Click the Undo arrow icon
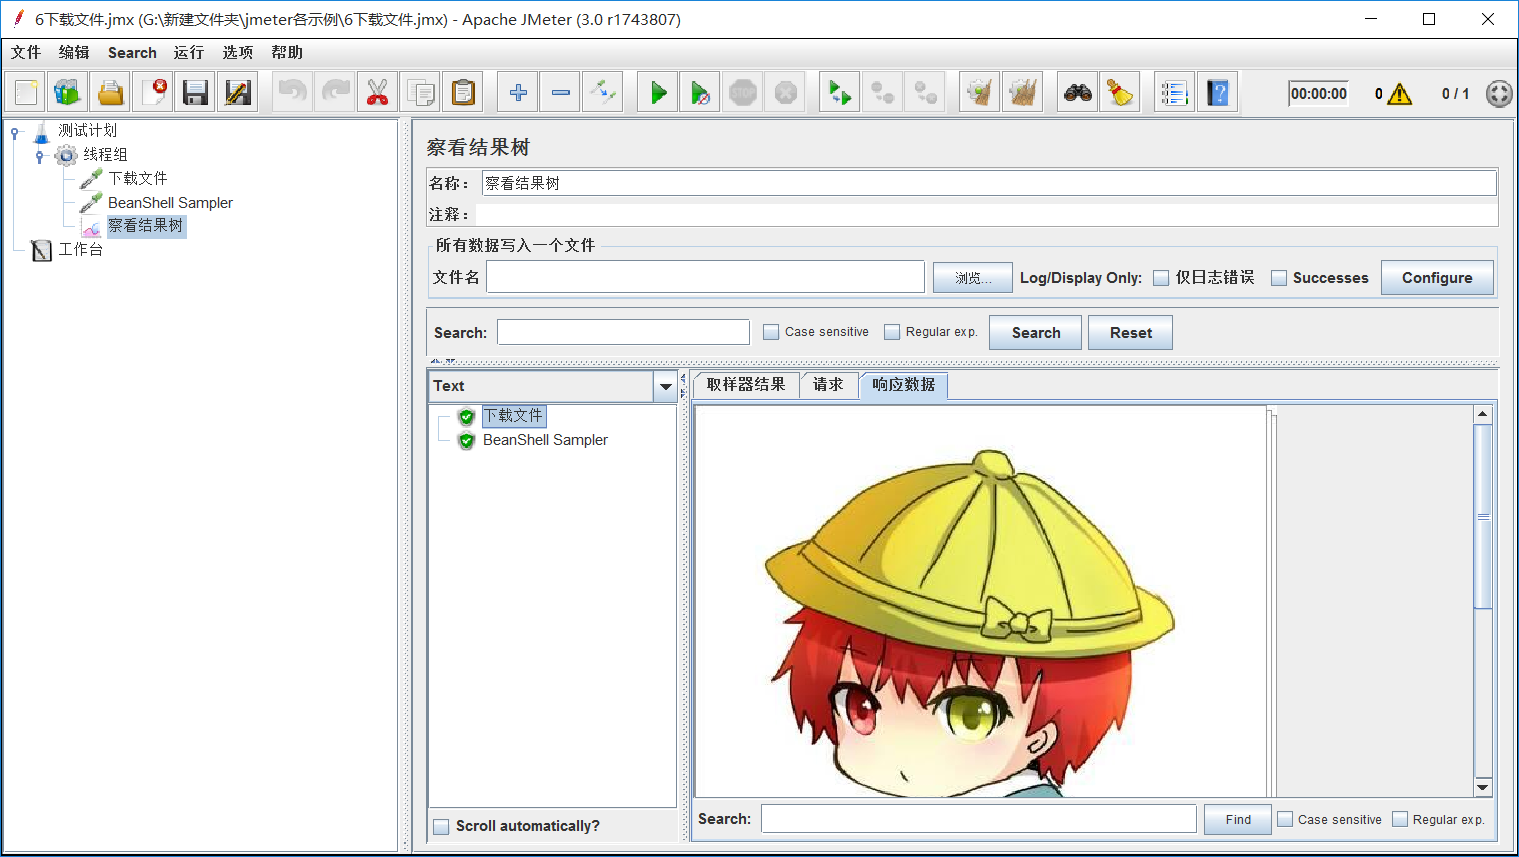This screenshot has width=1519, height=857. click(293, 93)
